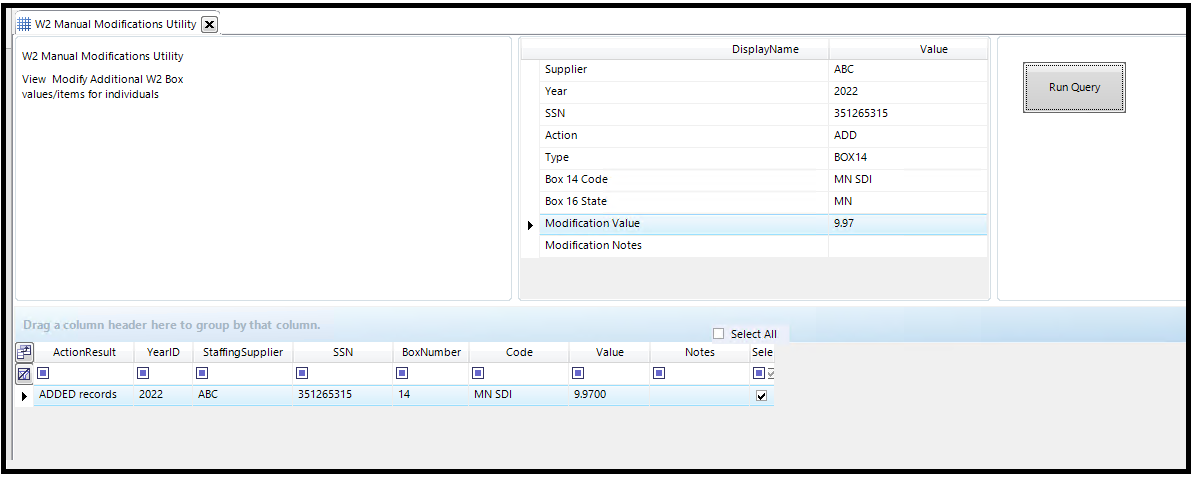Screen dimensions: 1193x480
Task: Uncheck the Select checkbox for ADDED records row
Action: (762, 396)
